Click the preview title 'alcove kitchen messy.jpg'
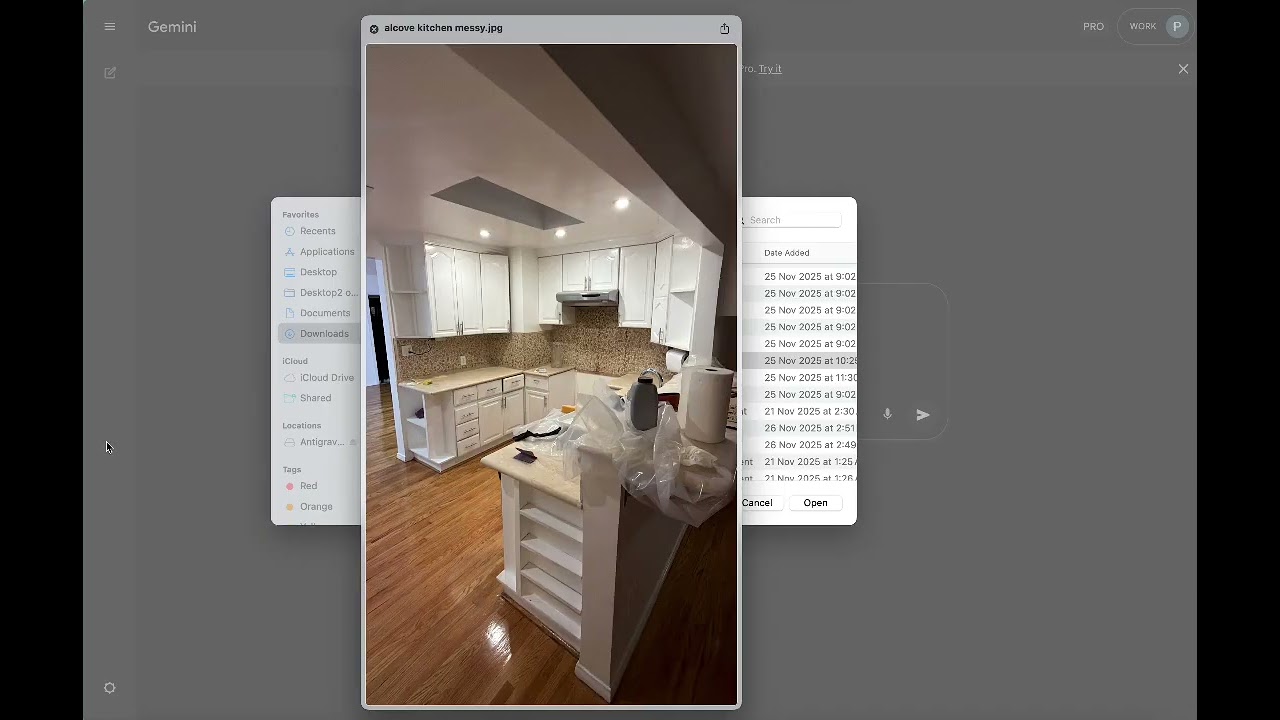This screenshot has width=1280, height=720. pyautogui.click(x=443, y=28)
